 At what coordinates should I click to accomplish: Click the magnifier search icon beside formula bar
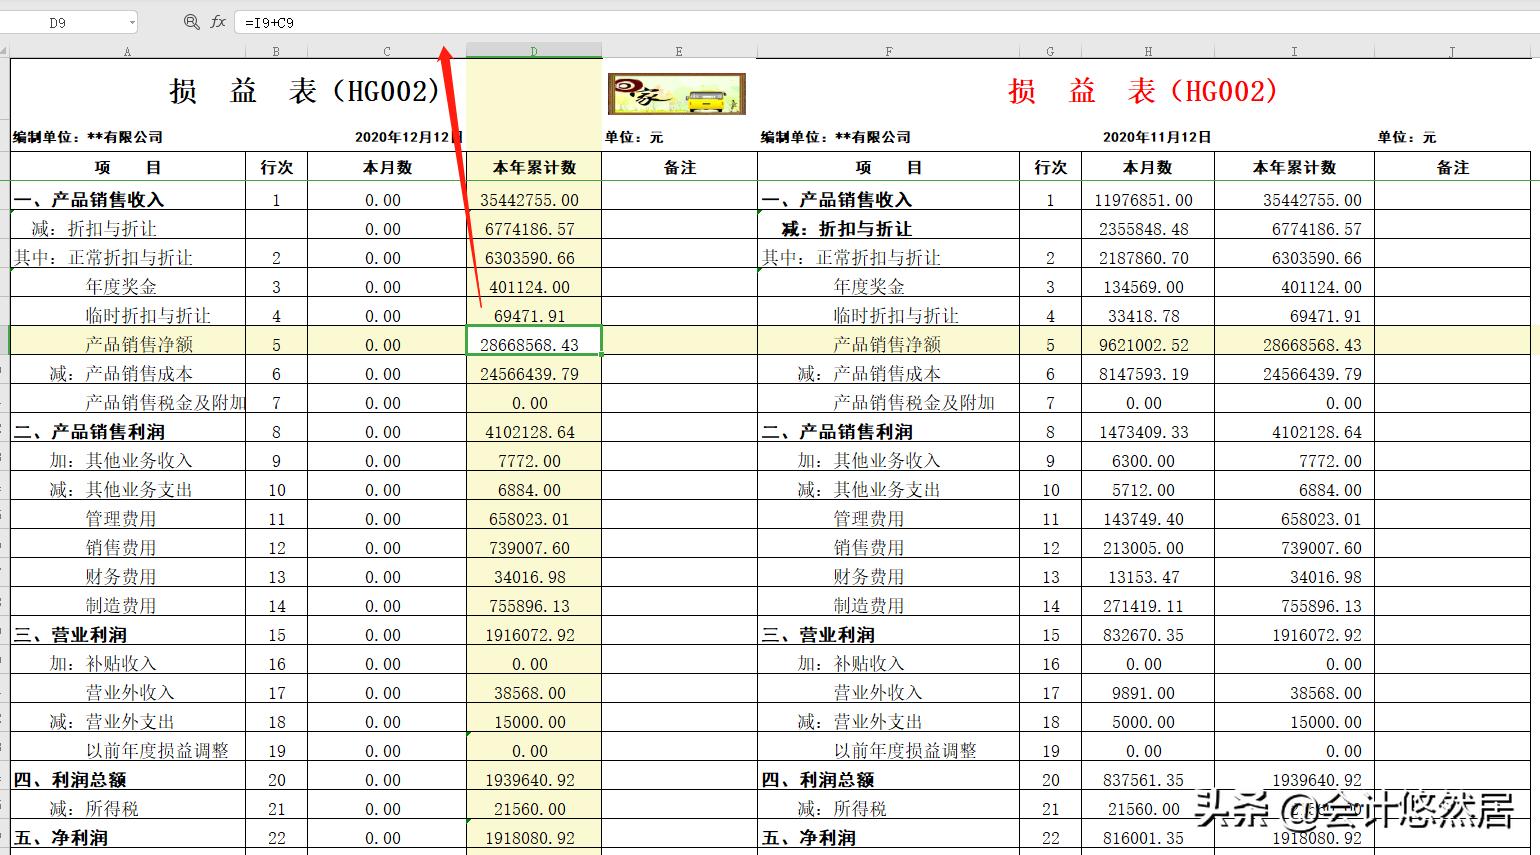(191, 21)
